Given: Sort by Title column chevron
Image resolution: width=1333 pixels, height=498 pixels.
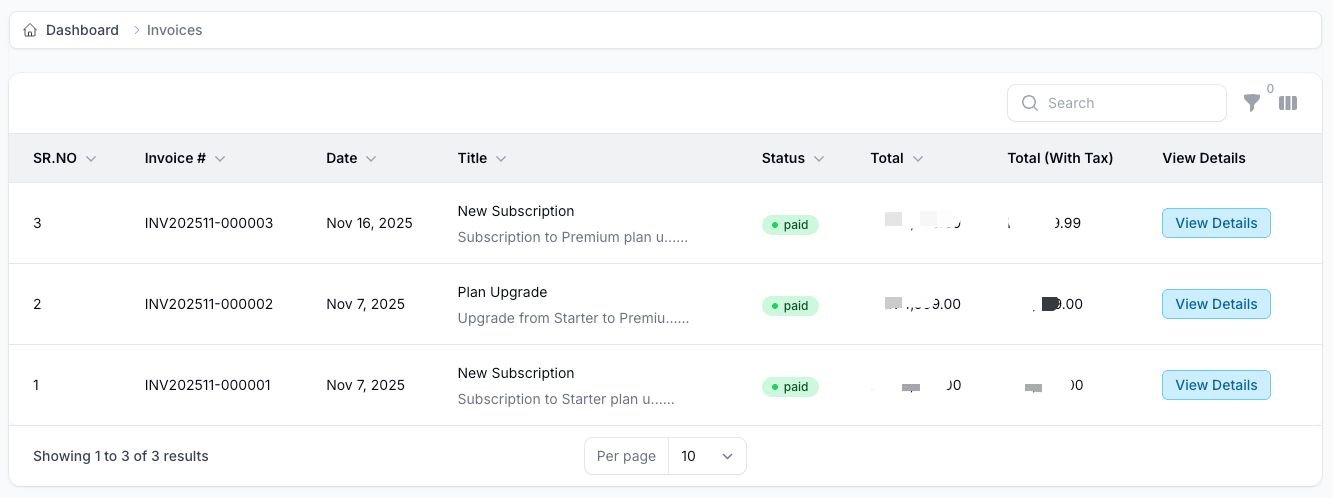Looking at the screenshot, I should pyautogui.click(x=501, y=159).
